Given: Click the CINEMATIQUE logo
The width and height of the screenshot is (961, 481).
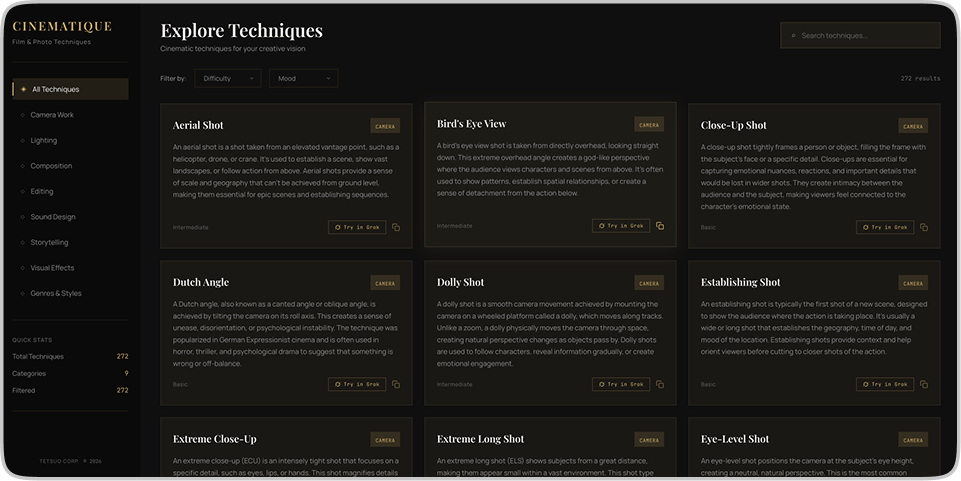Looking at the screenshot, I should tap(62, 26).
